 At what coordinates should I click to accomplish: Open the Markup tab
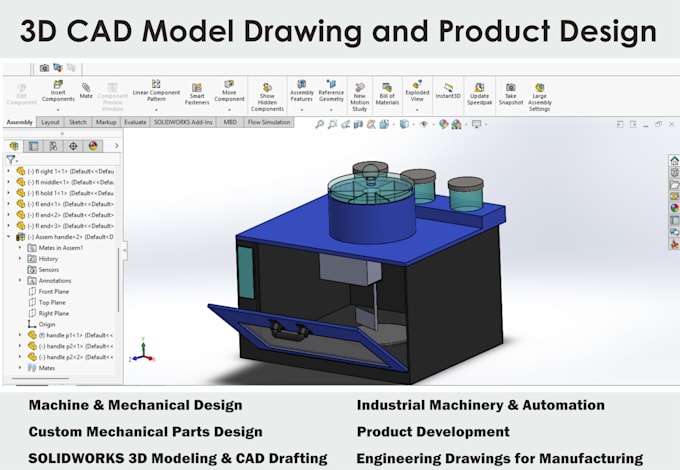[x=106, y=122]
